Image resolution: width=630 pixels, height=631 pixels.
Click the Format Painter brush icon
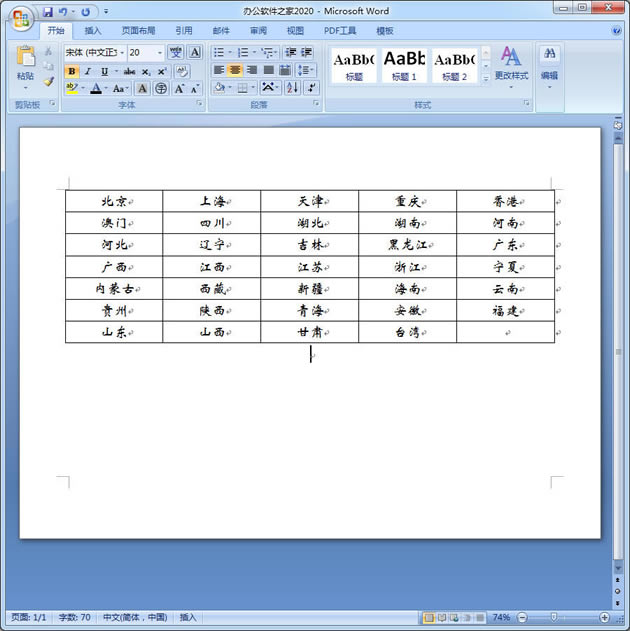(x=48, y=82)
